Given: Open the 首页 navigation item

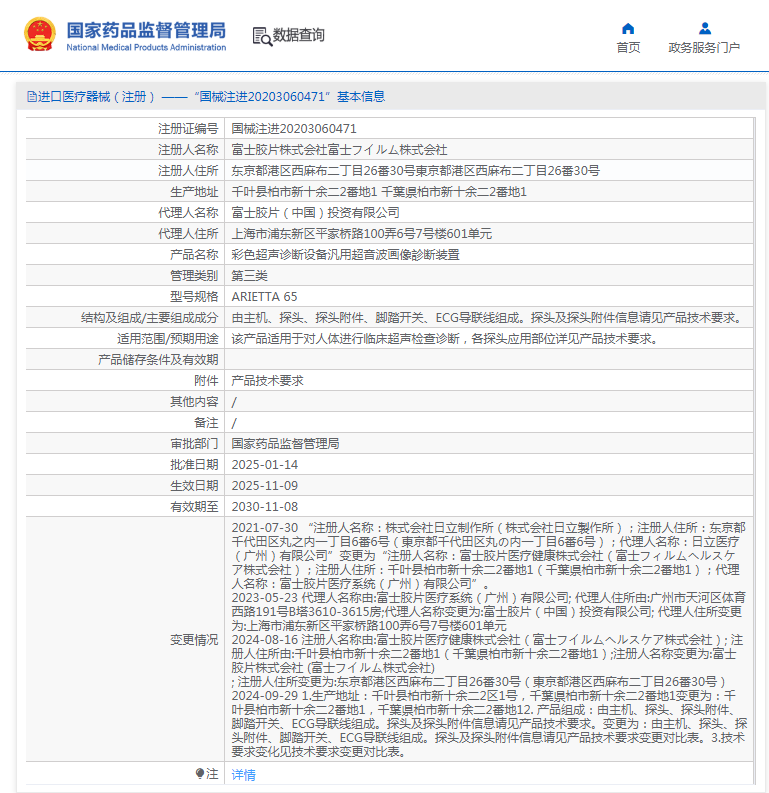Looking at the screenshot, I should [x=628, y=47].
